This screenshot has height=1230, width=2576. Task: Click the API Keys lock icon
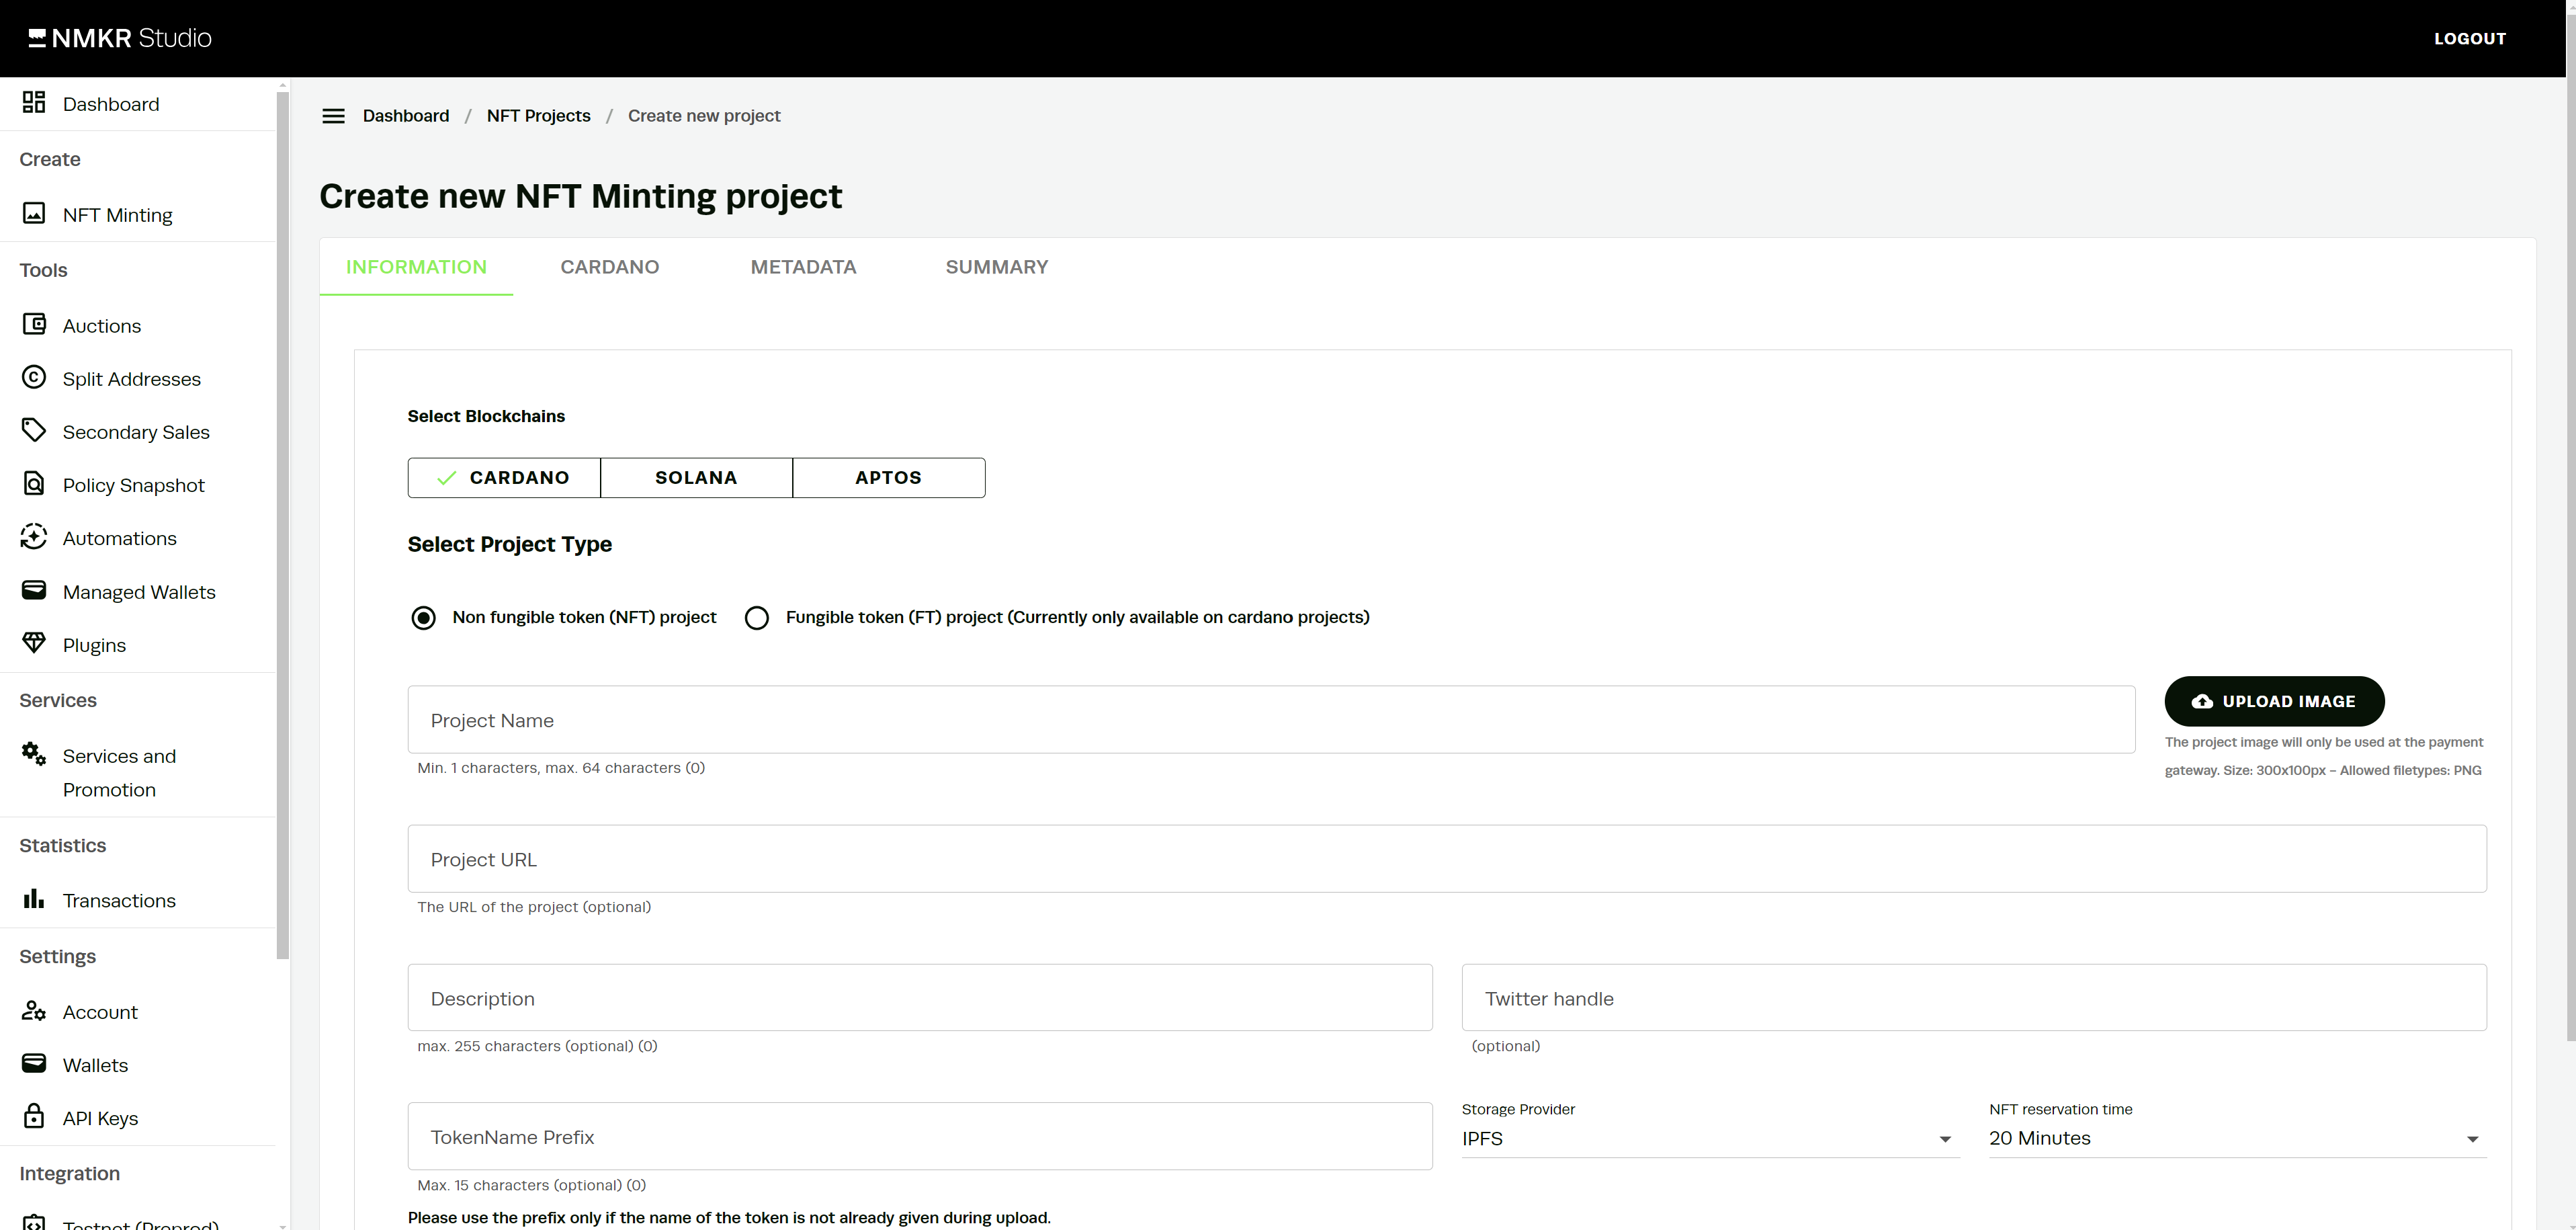[34, 1116]
